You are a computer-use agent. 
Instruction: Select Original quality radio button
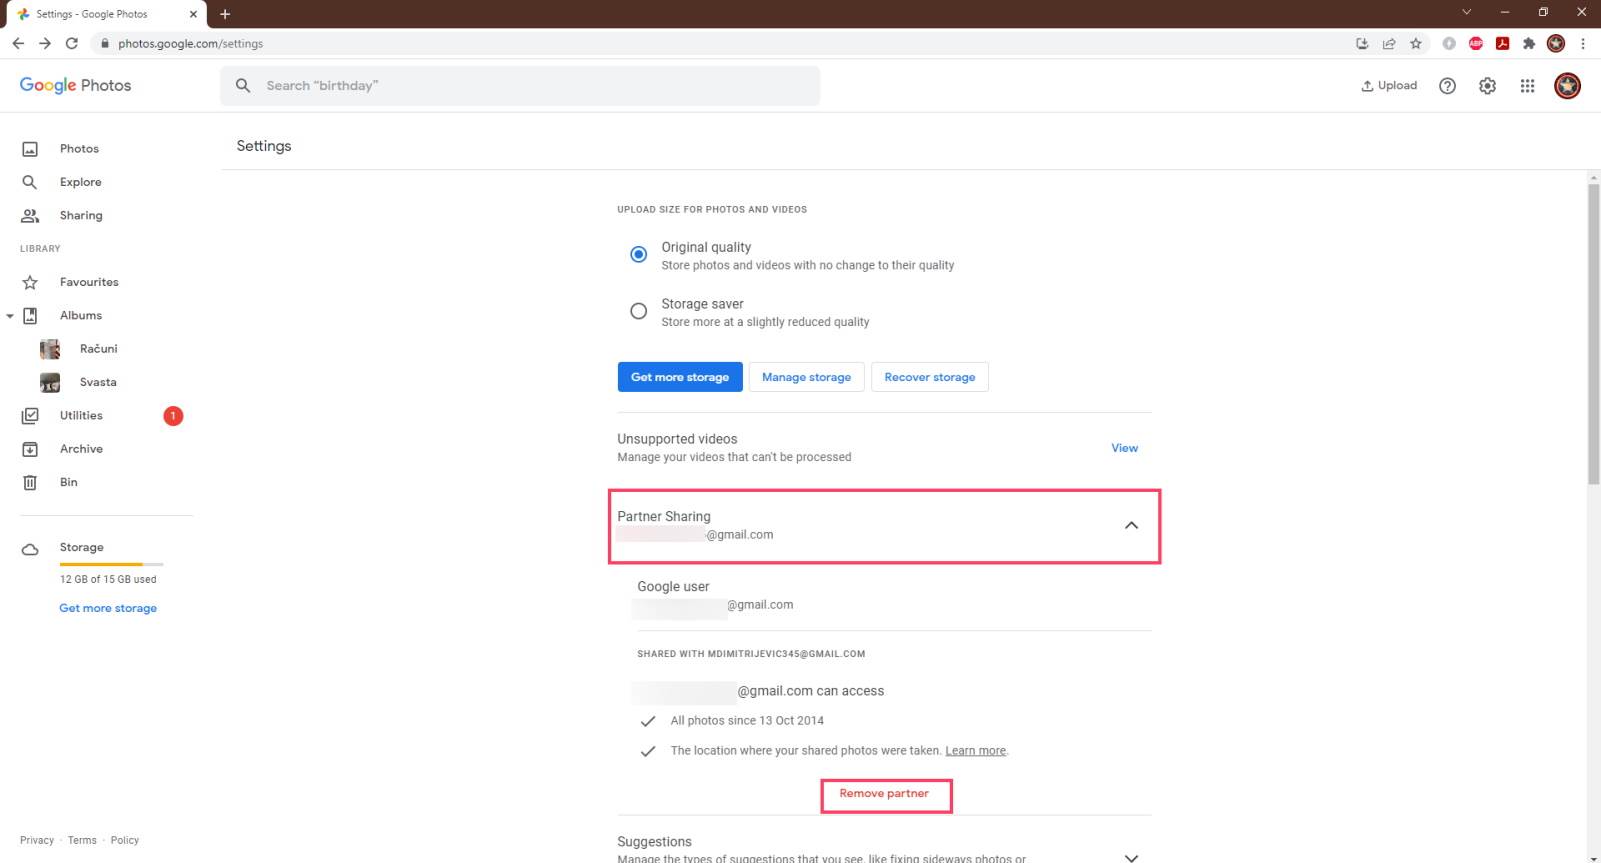pyautogui.click(x=638, y=254)
